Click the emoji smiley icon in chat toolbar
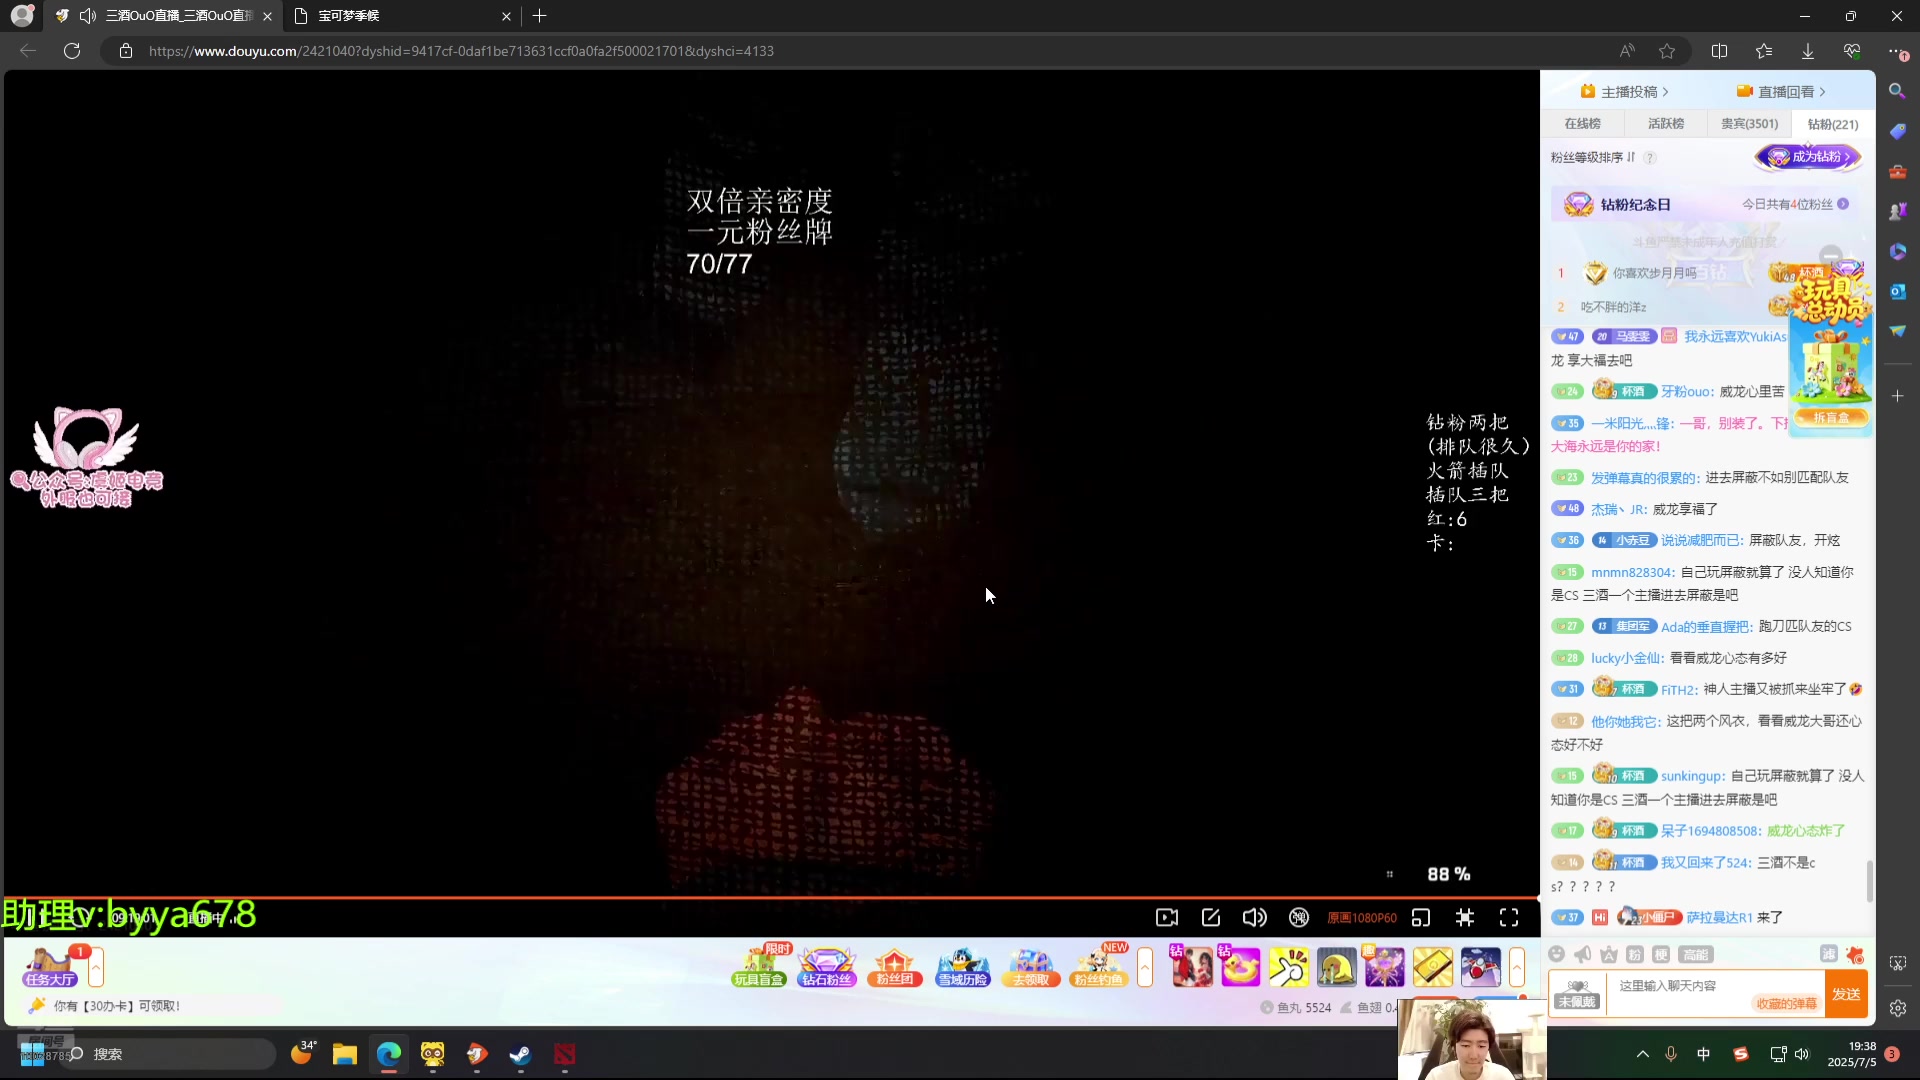 point(1556,954)
